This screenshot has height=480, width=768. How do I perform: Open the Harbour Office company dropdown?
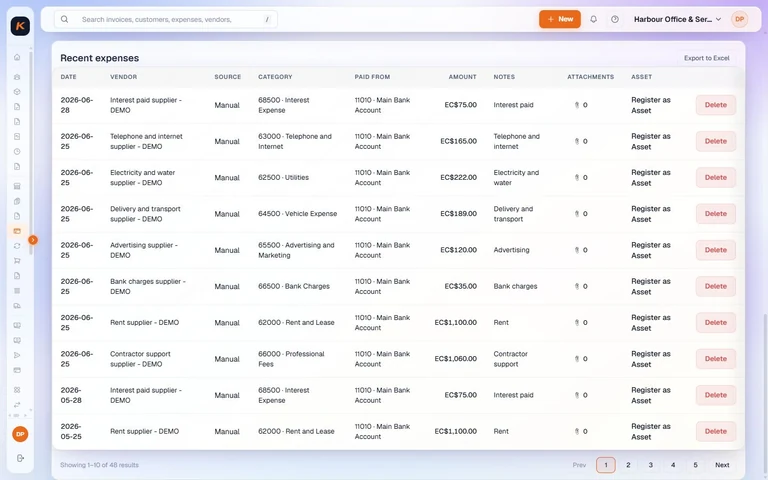677,19
